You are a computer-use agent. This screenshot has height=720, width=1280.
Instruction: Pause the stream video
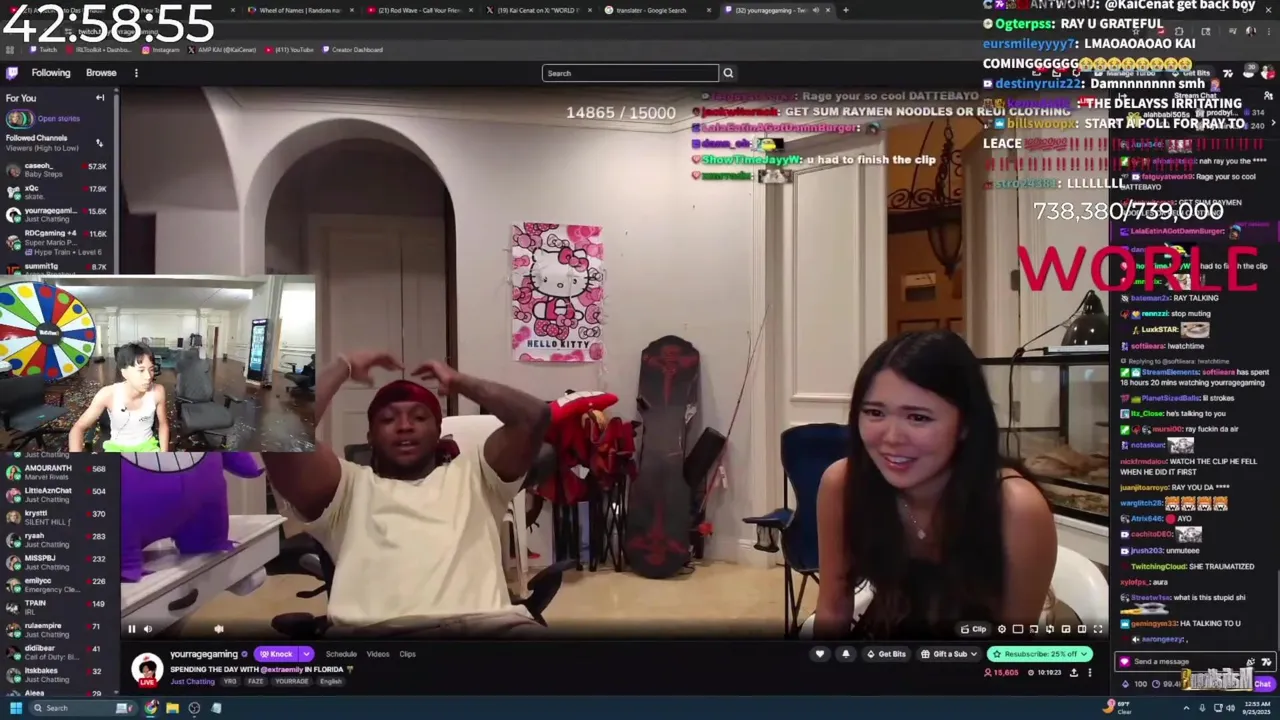tap(131, 629)
